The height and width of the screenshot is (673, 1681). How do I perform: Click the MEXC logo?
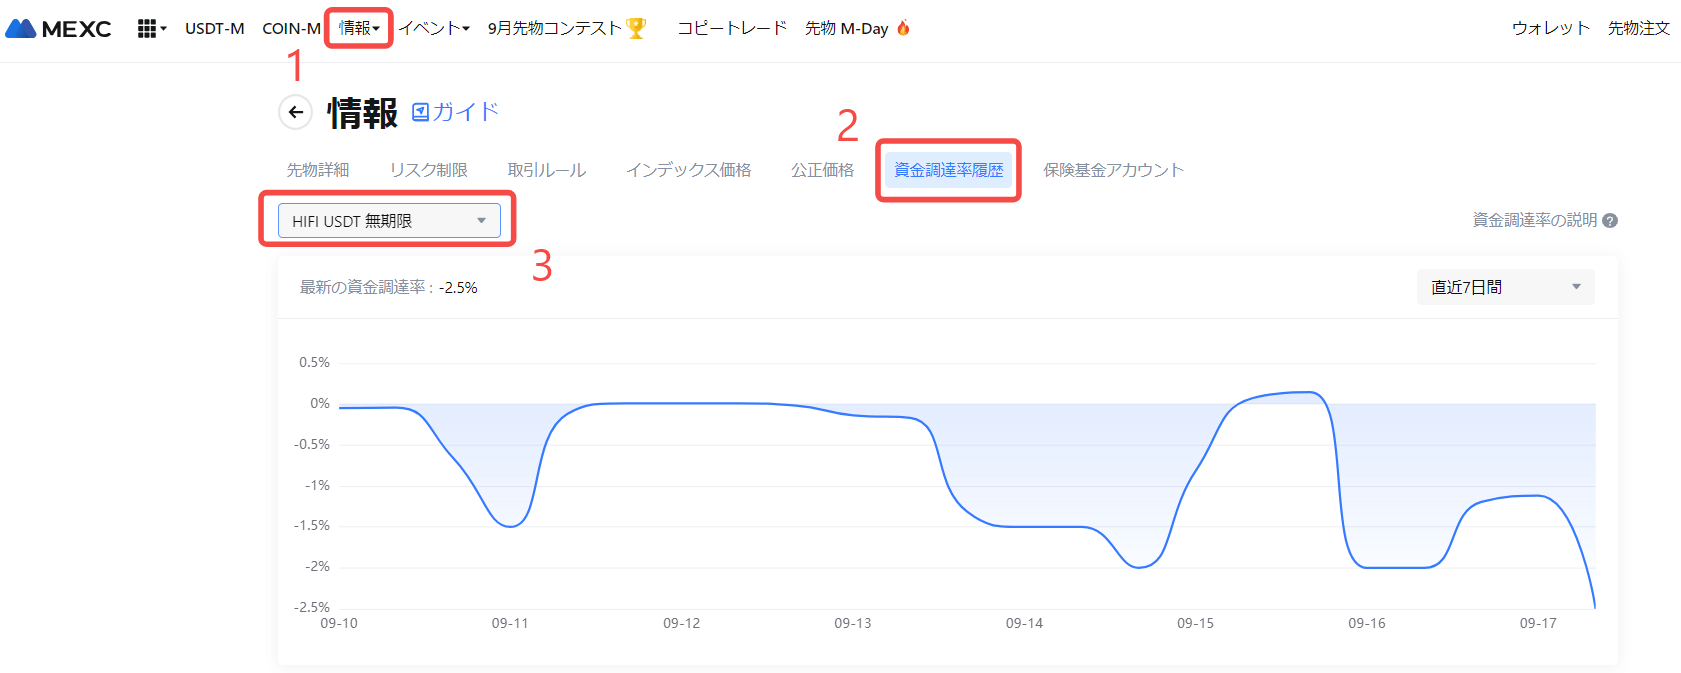58,29
